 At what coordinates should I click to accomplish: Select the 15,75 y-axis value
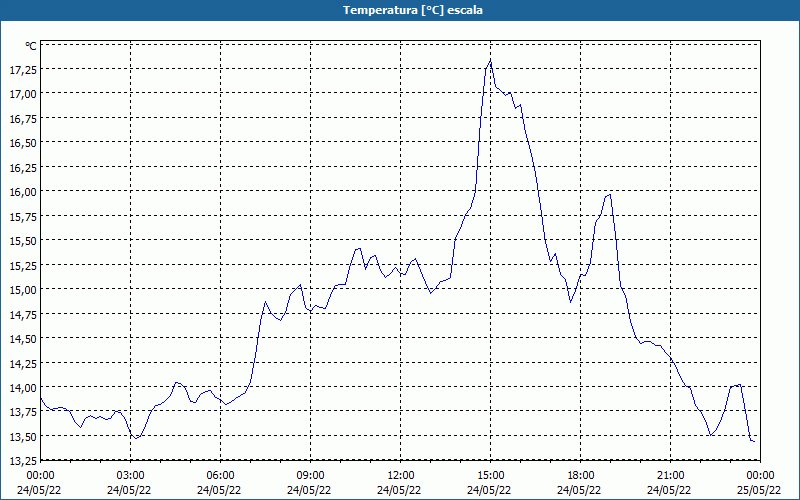pos(23,216)
